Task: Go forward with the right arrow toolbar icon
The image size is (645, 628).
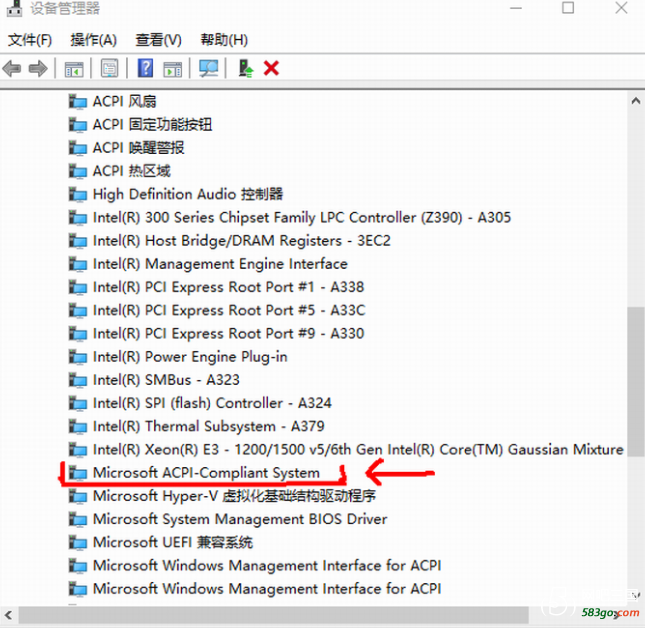Action: click(x=38, y=68)
